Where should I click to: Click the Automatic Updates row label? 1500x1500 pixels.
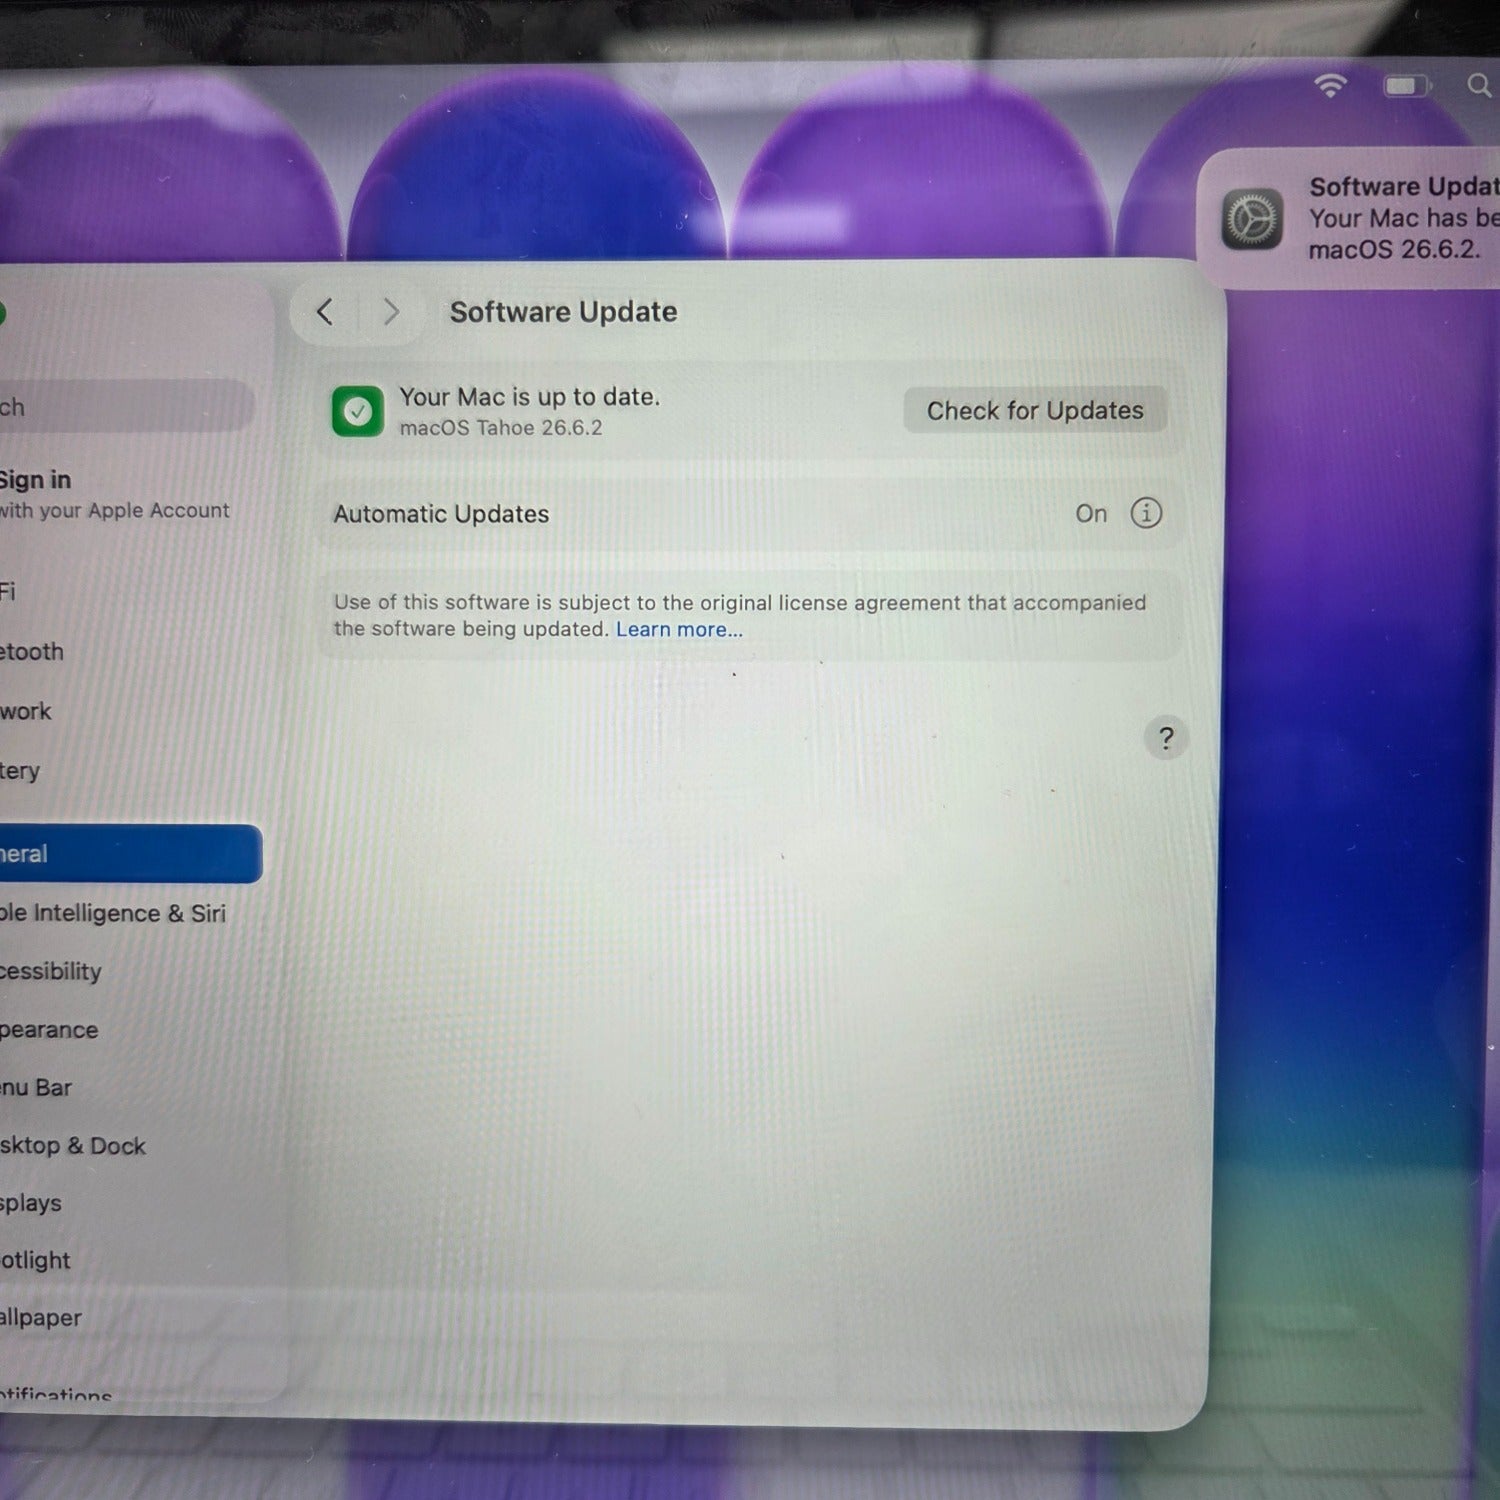coord(441,514)
